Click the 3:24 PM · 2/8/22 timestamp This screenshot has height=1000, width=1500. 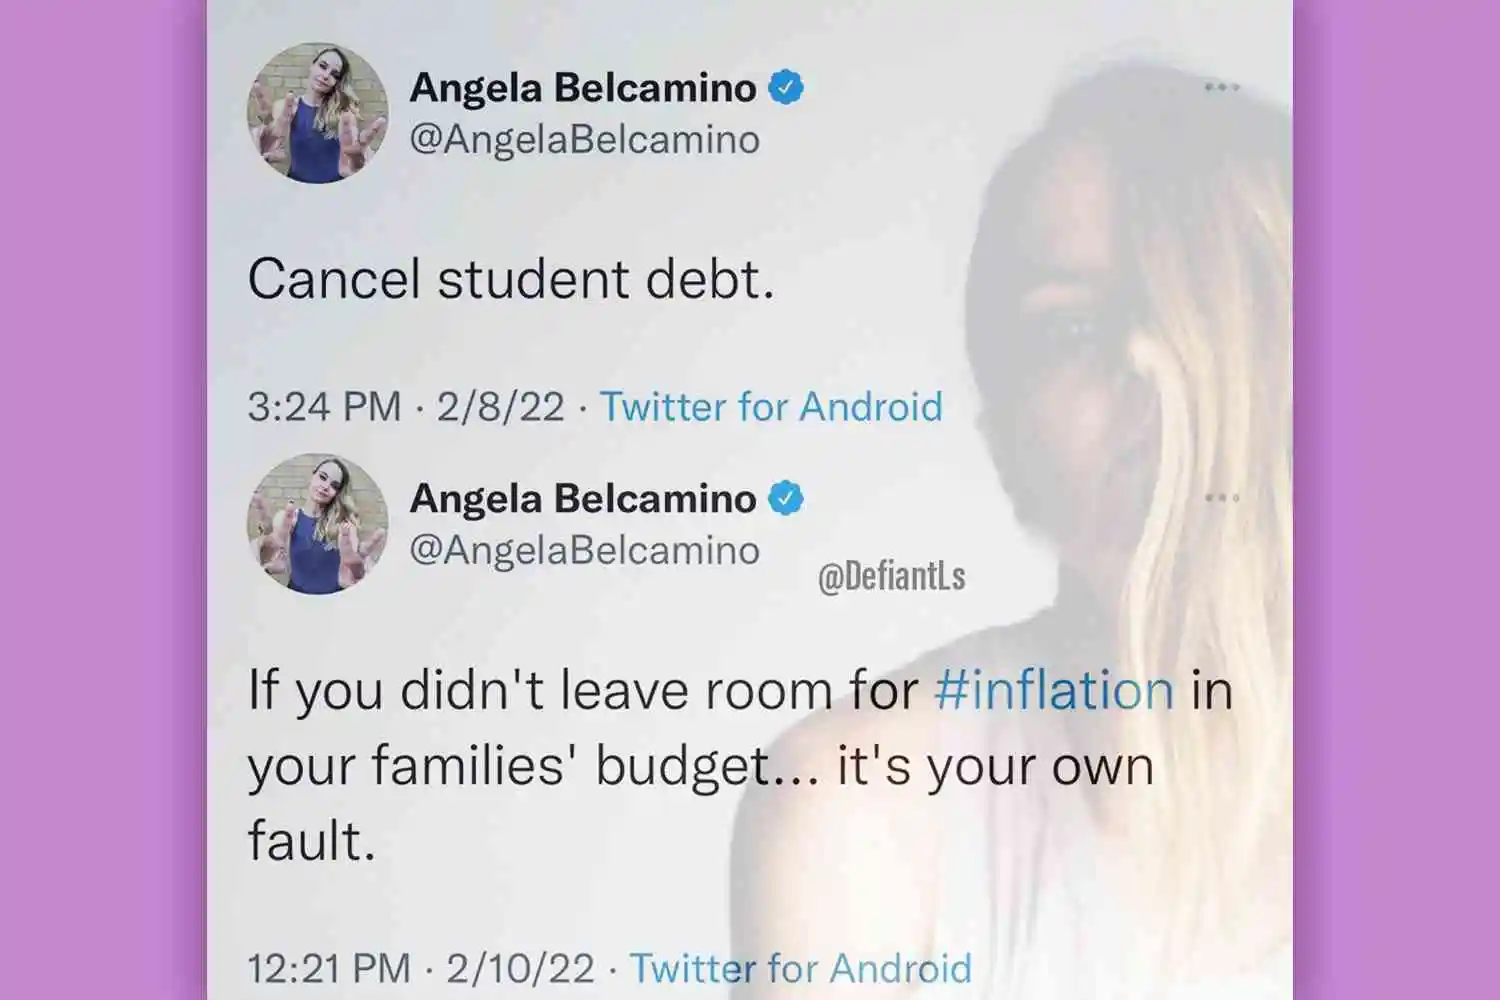(405, 407)
